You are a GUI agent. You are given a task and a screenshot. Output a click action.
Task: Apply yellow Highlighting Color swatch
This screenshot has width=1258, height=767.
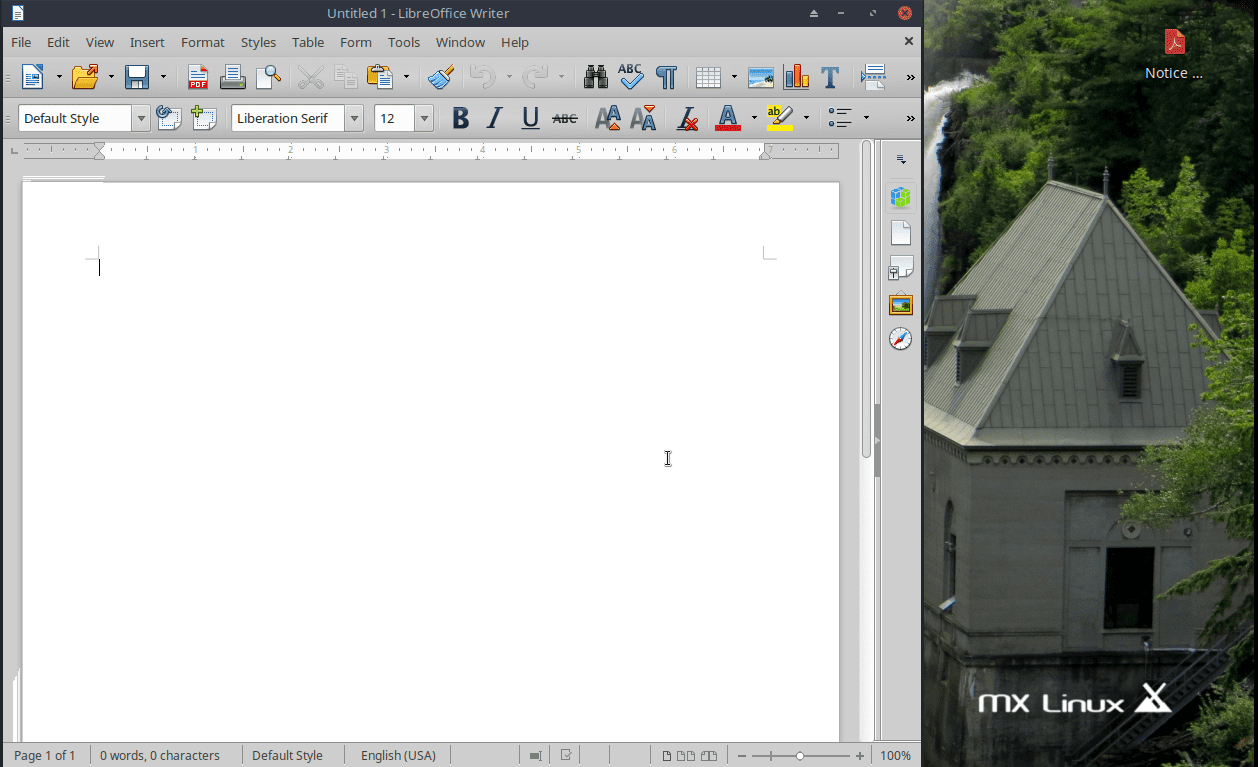click(780, 118)
